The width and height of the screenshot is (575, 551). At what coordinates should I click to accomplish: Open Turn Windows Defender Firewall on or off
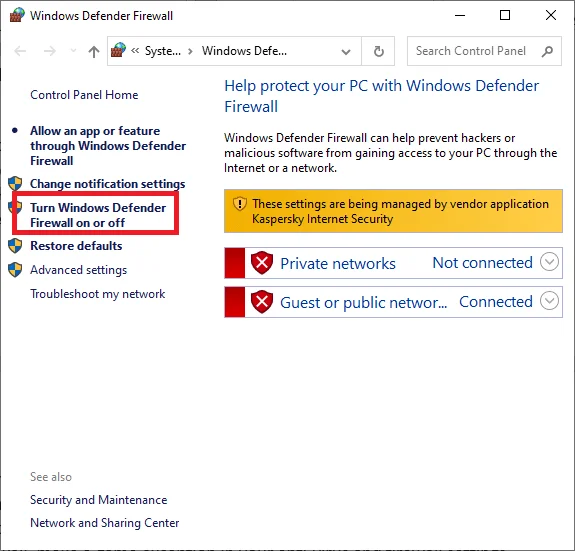pyautogui.click(x=98, y=215)
